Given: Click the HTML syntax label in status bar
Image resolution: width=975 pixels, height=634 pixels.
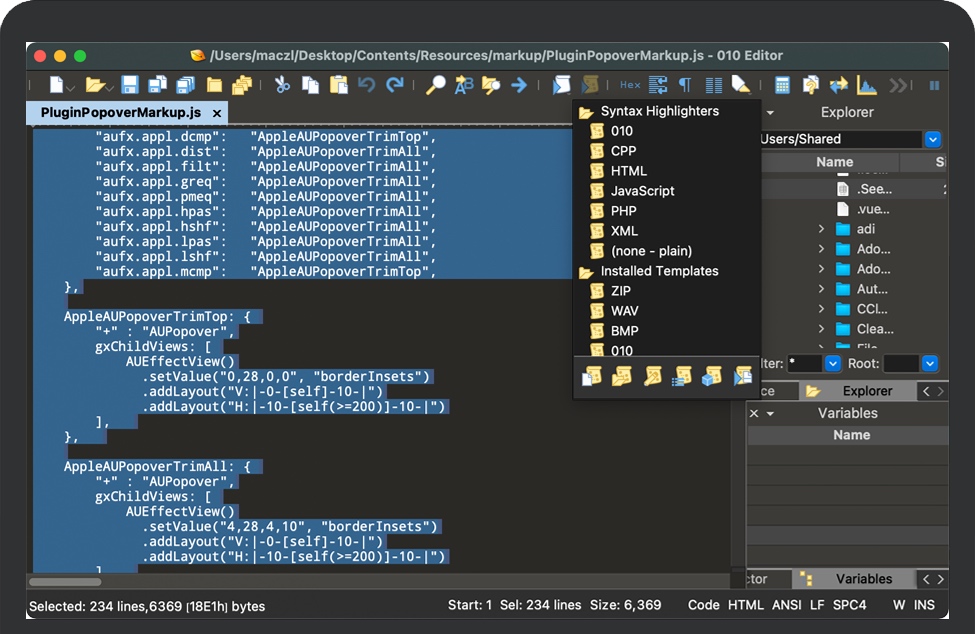Looking at the screenshot, I should coord(746,605).
